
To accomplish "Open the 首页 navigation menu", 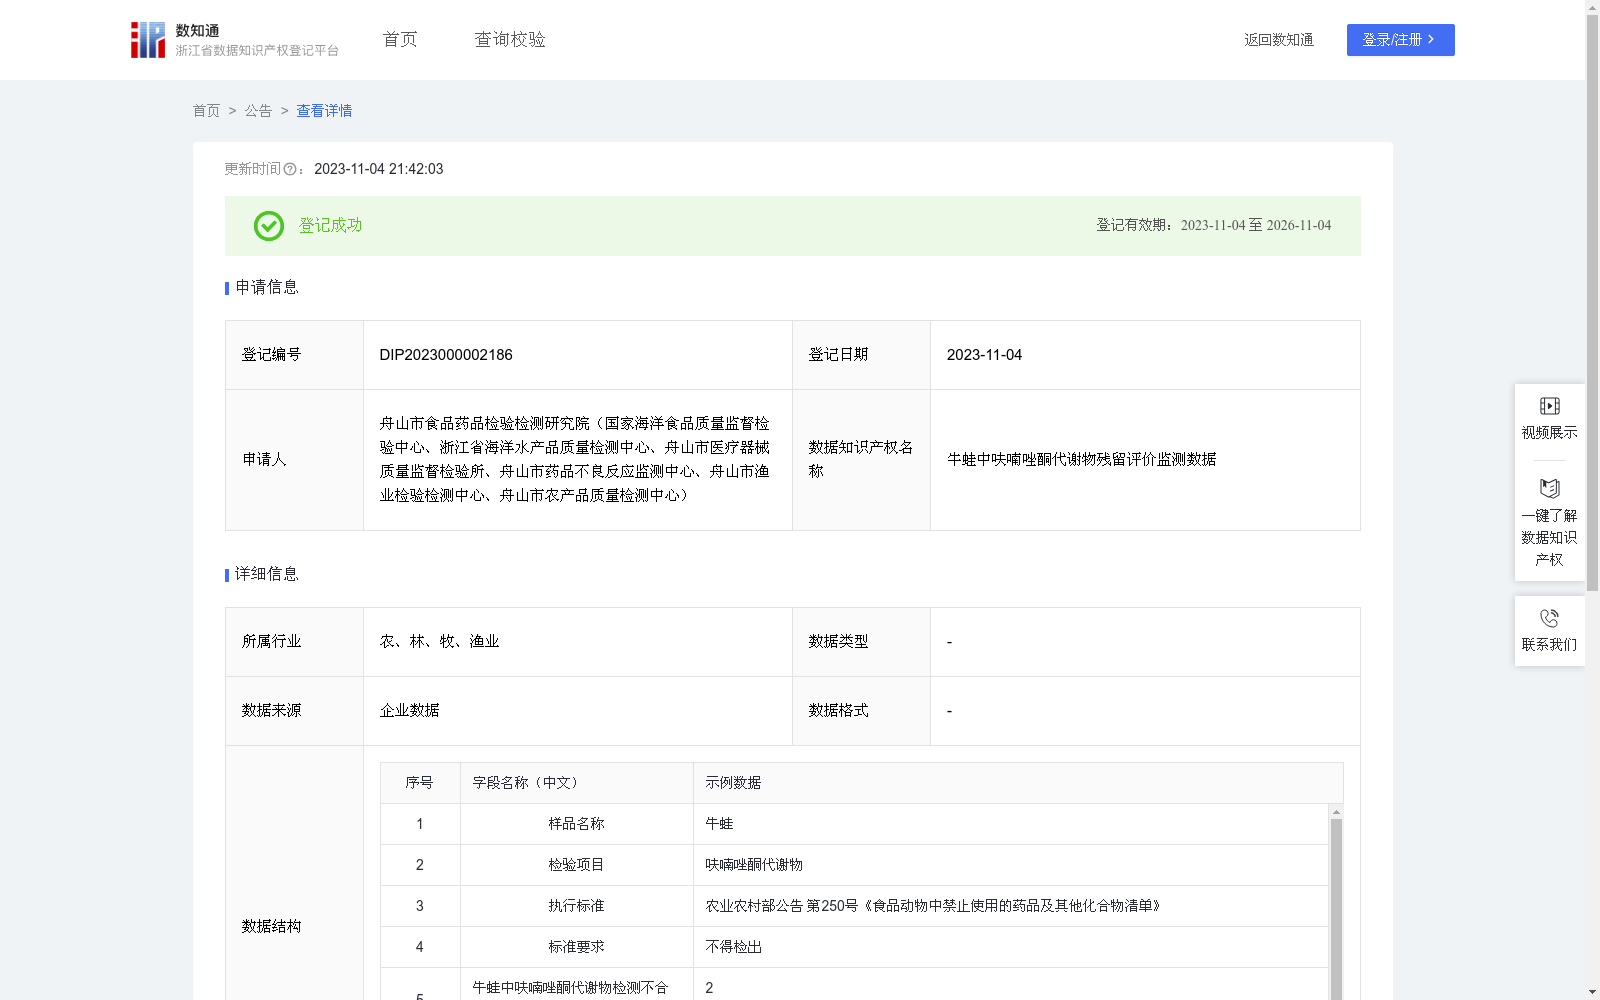I will [x=400, y=40].
